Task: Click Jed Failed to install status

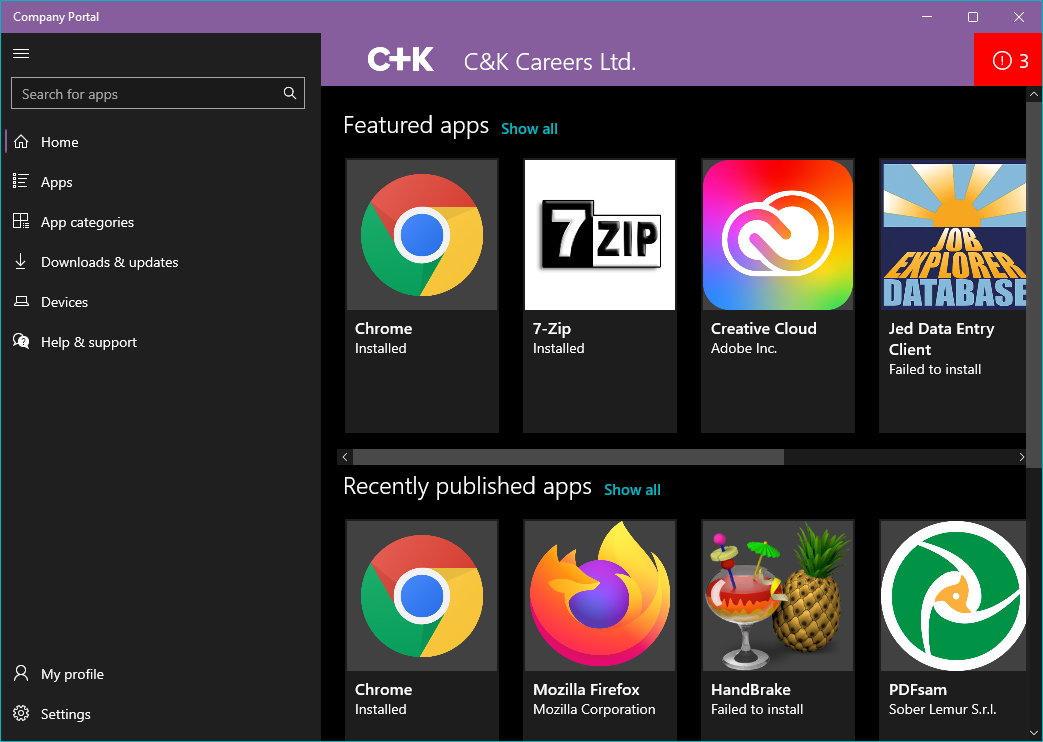Action: [935, 369]
